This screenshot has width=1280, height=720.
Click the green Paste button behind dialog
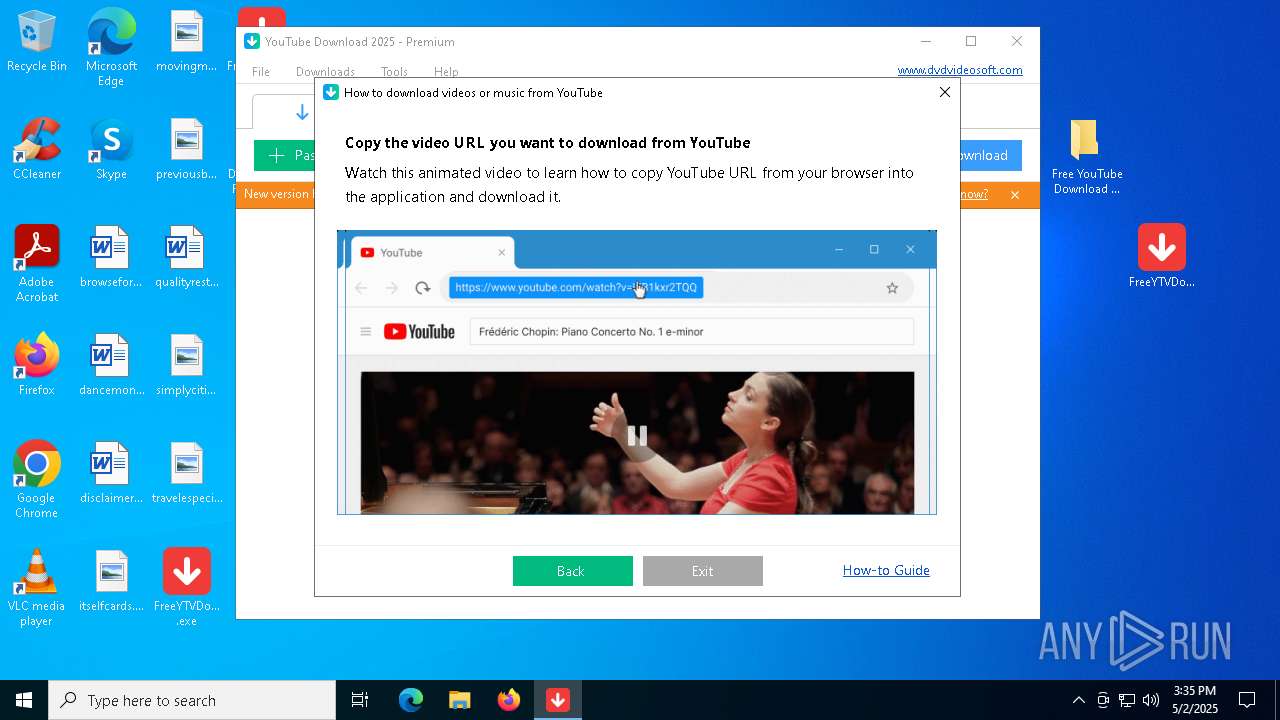(284, 155)
